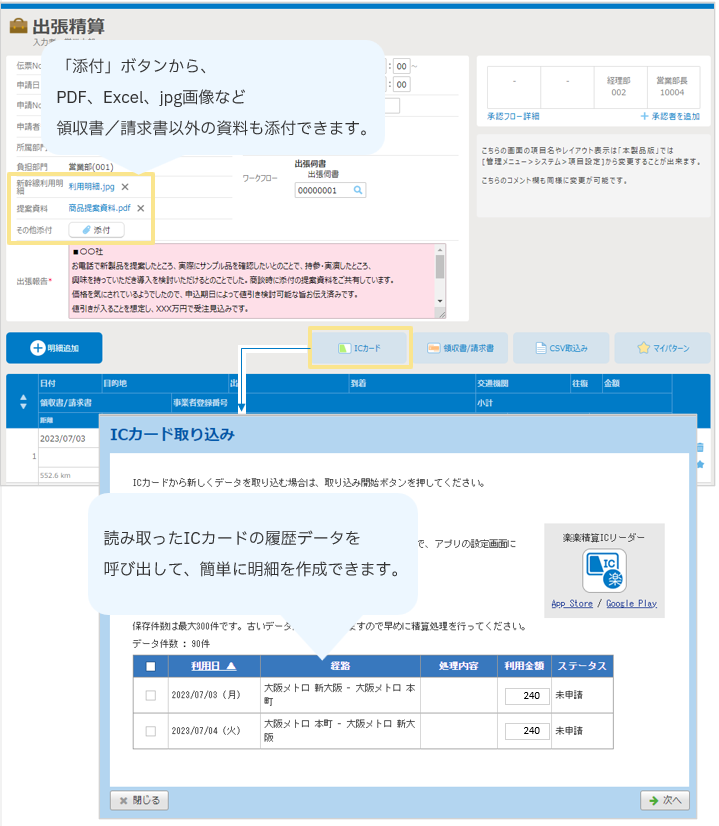Click the blue 明細追加 plus button
719x826 pixels.
pyautogui.click(x=54, y=348)
